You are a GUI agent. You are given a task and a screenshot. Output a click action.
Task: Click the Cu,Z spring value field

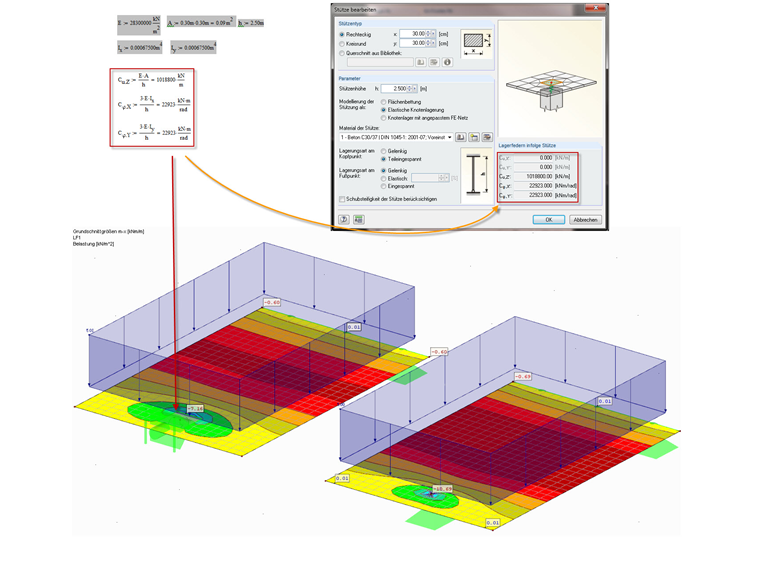(533, 176)
